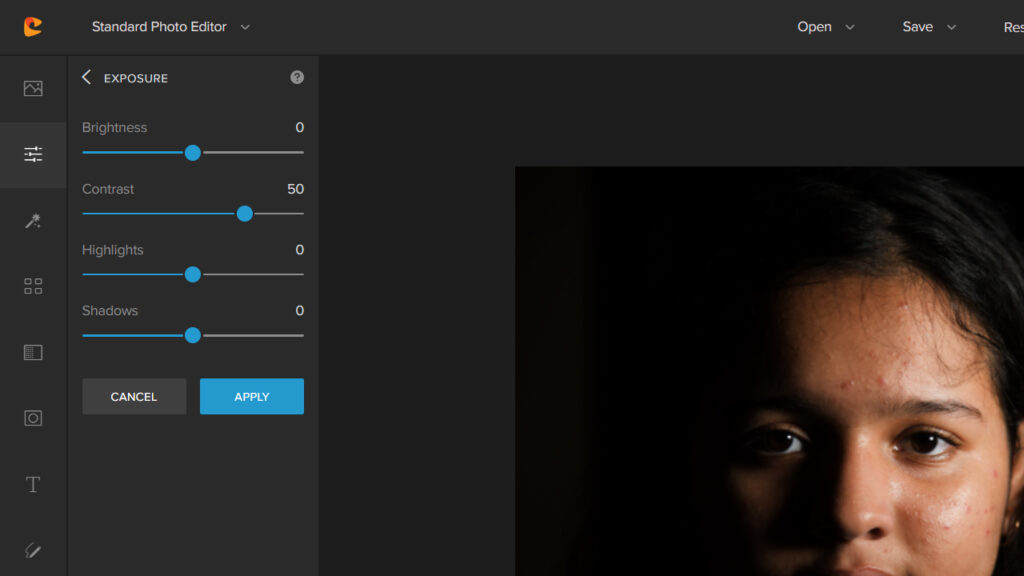This screenshot has height=576, width=1024.
Task: Click the Contrast slider handle
Action: (x=245, y=214)
